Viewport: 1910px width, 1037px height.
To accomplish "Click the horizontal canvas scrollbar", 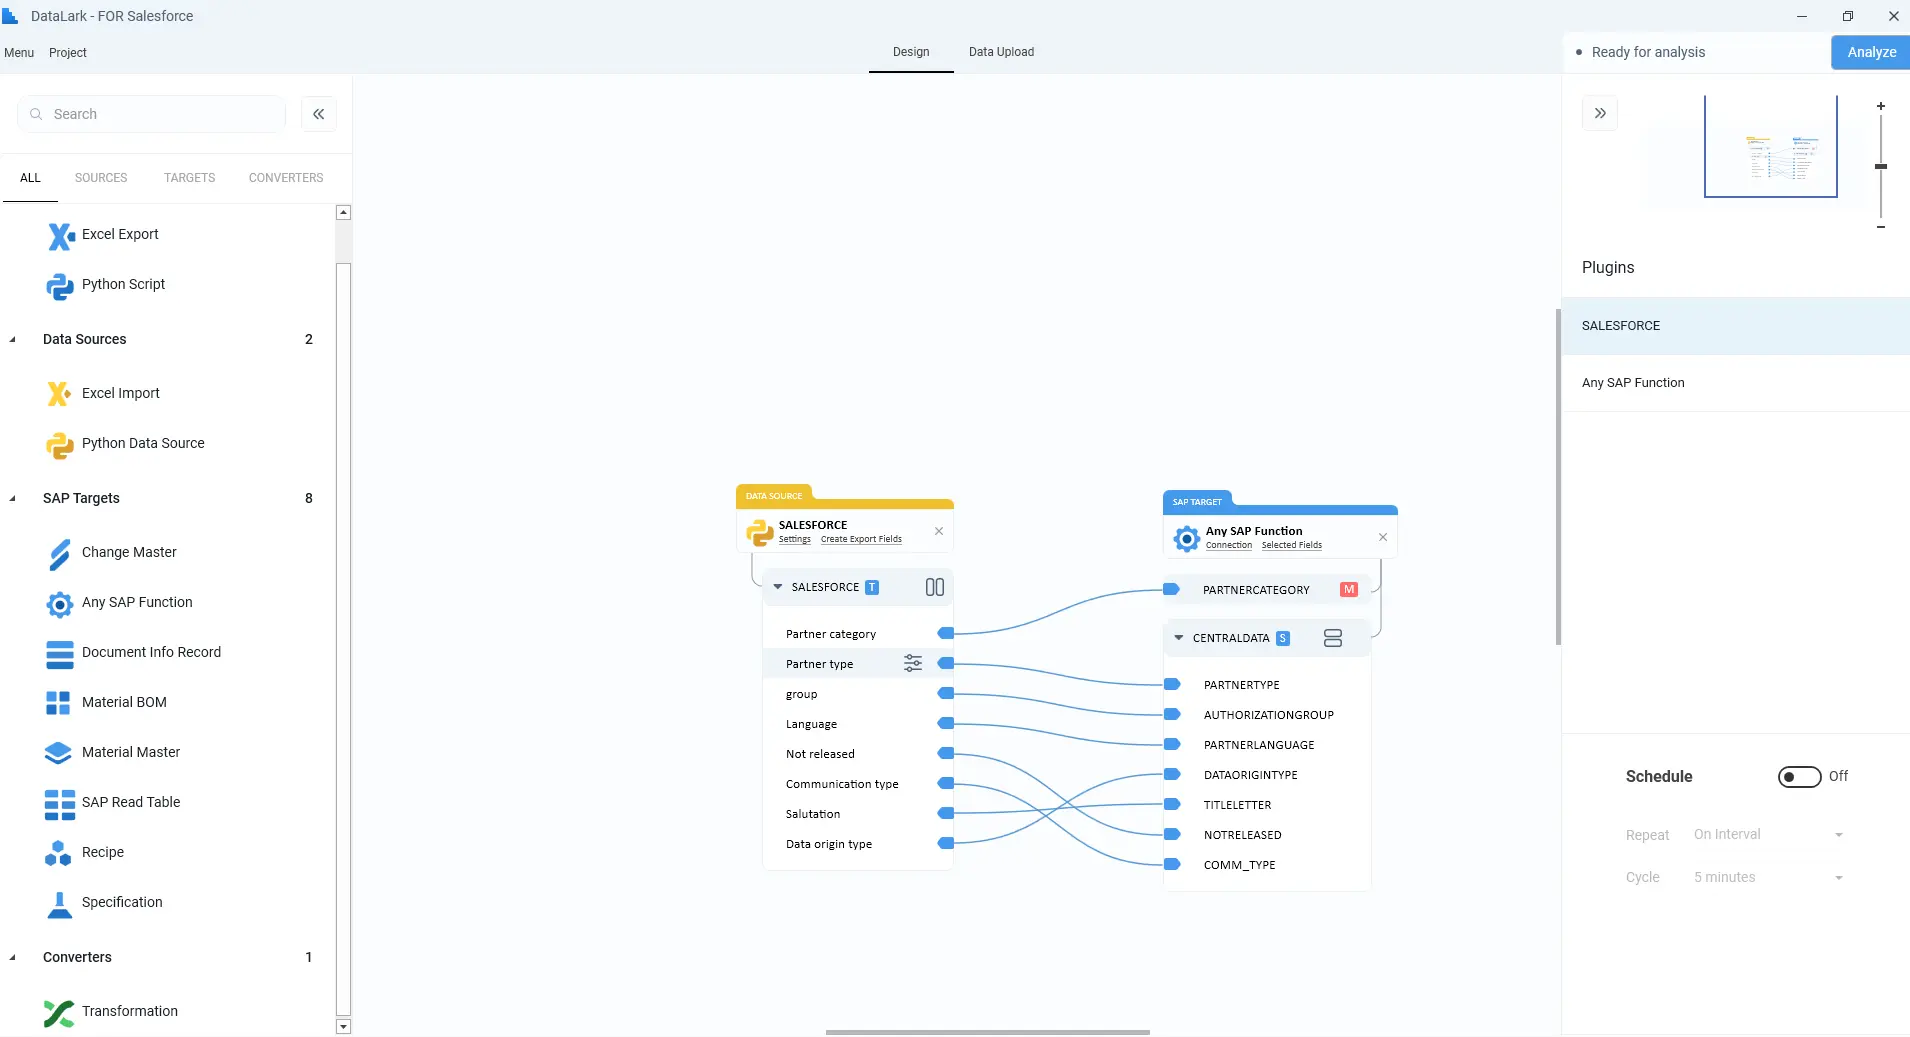I will [x=987, y=1032].
